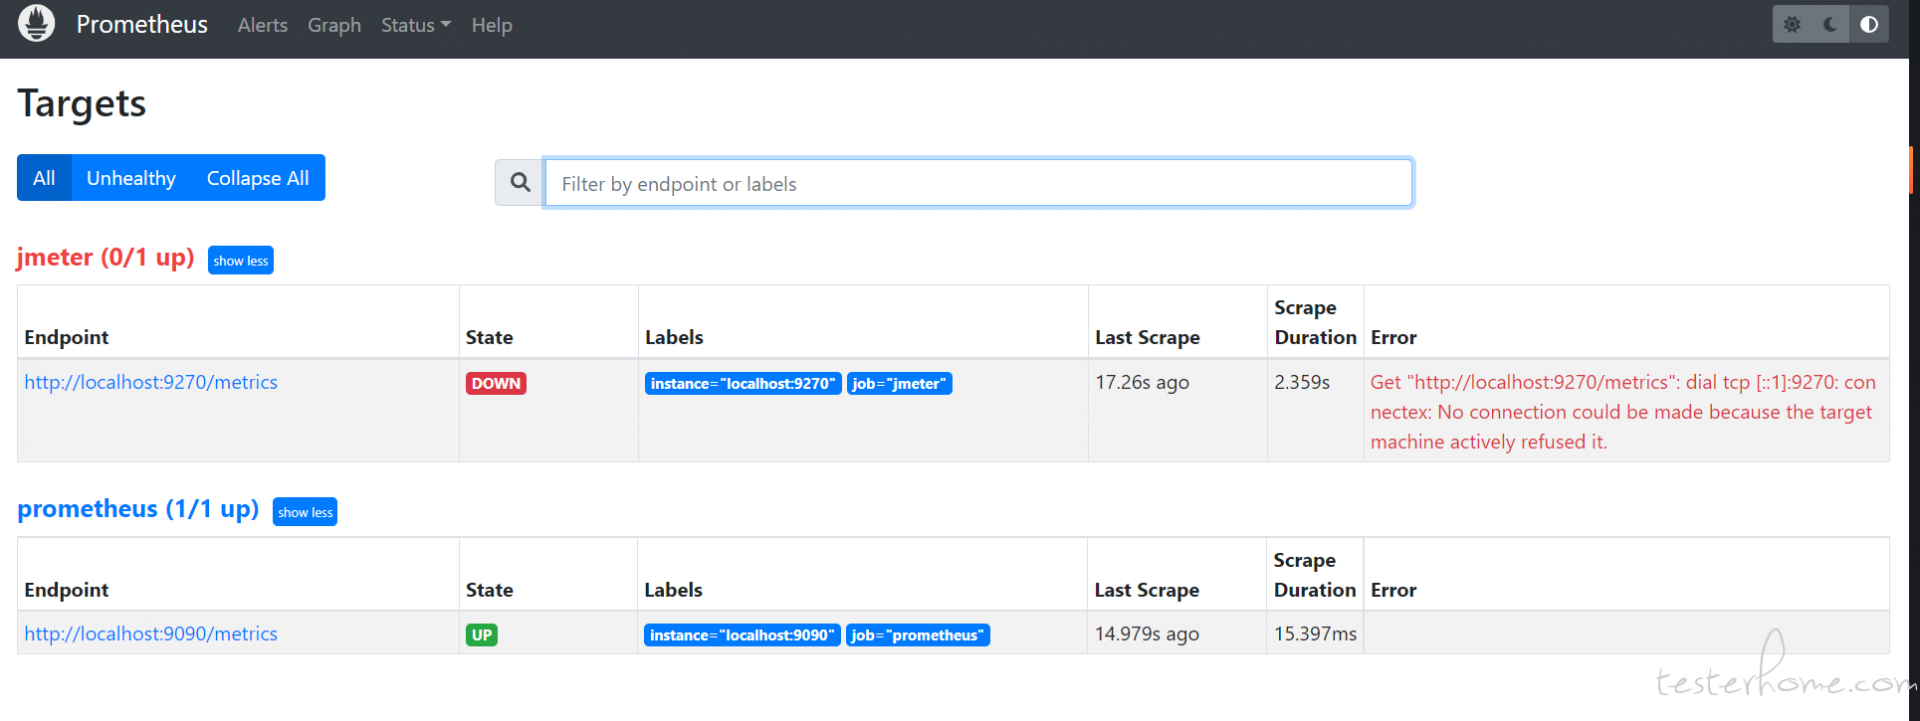Open http://localhost:9270/metrics endpoint link

(151, 382)
